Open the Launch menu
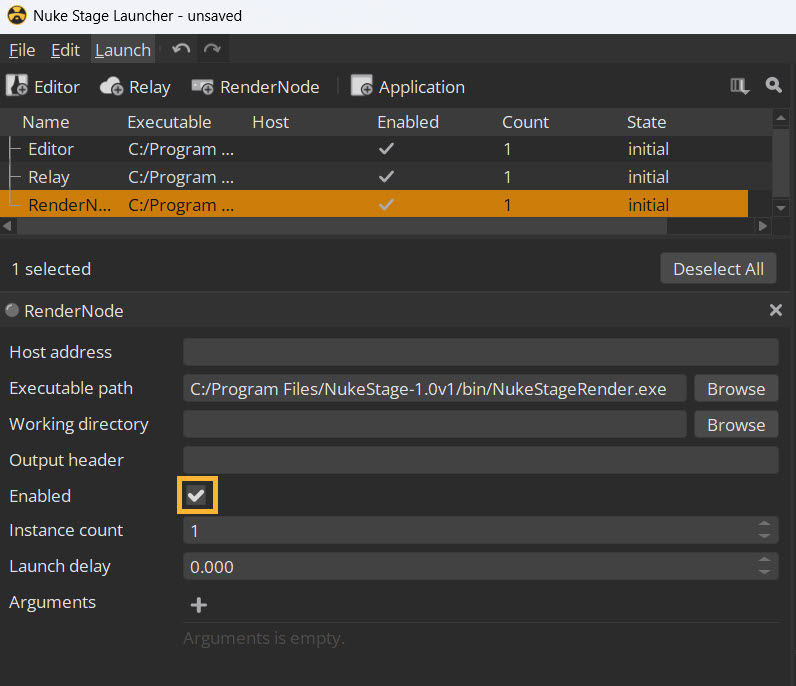Screen dimensions: 796x686 (x=122, y=50)
